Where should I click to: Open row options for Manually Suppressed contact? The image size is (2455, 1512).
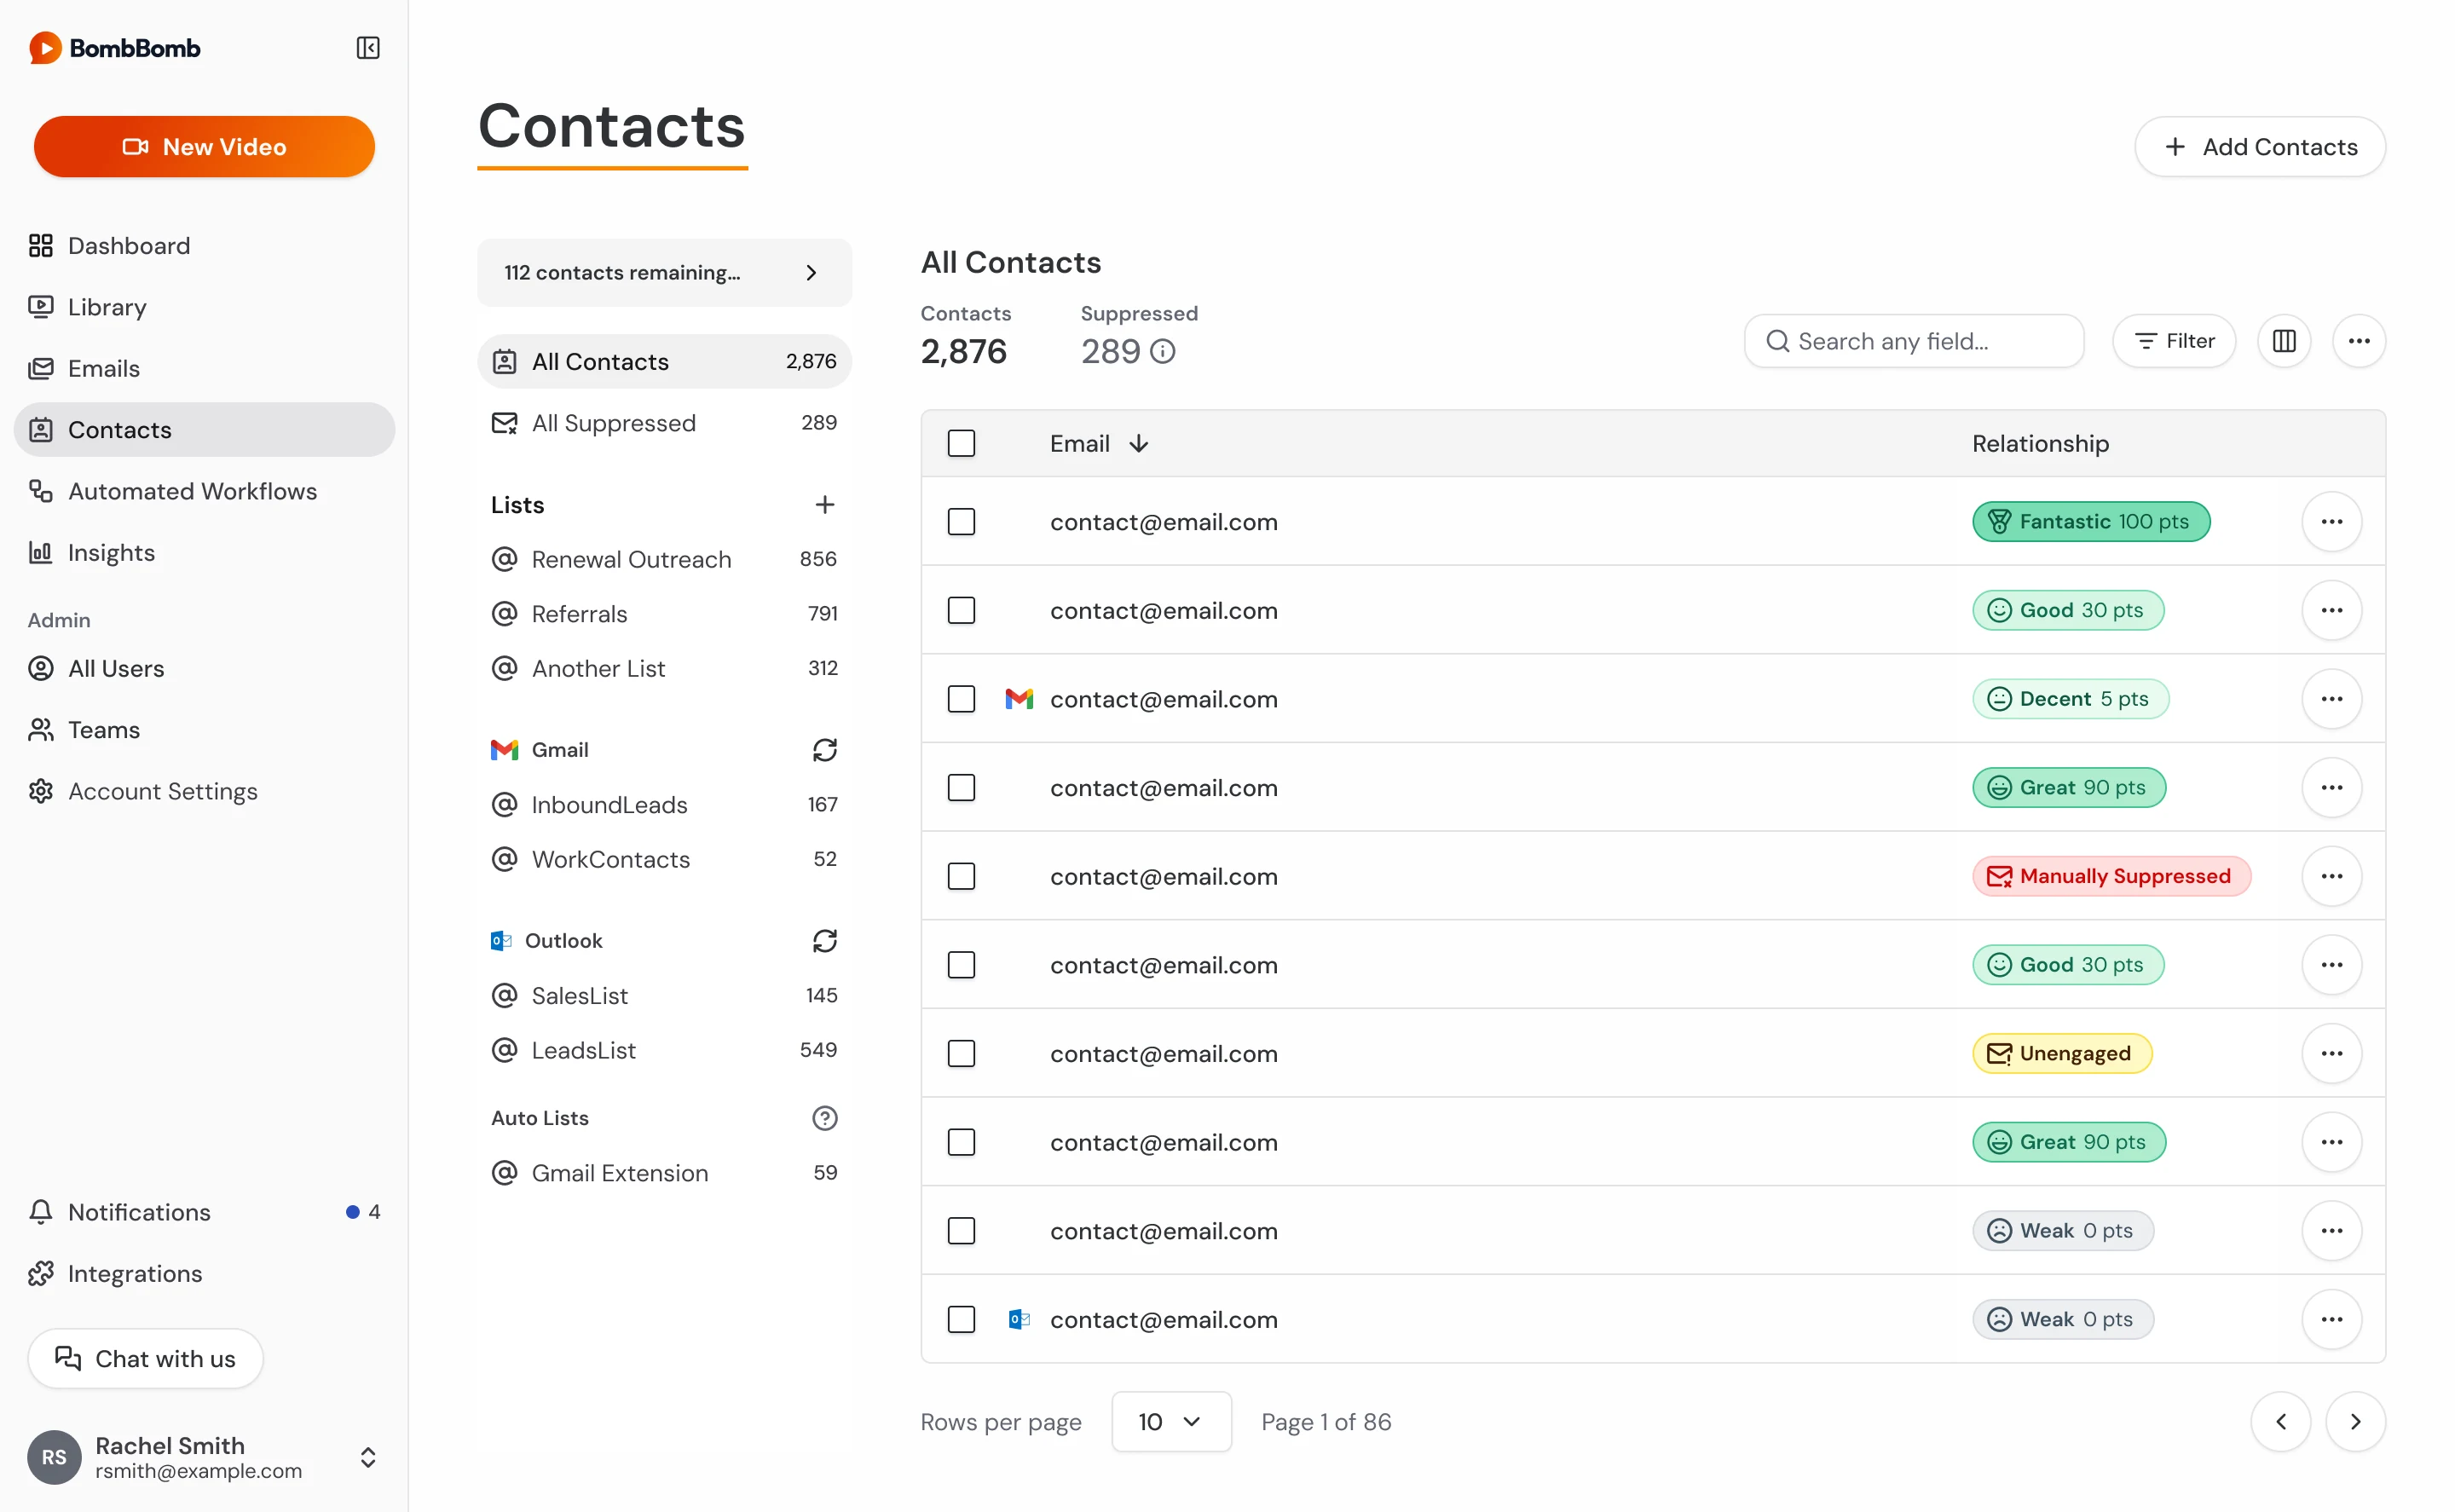click(2332, 876)
